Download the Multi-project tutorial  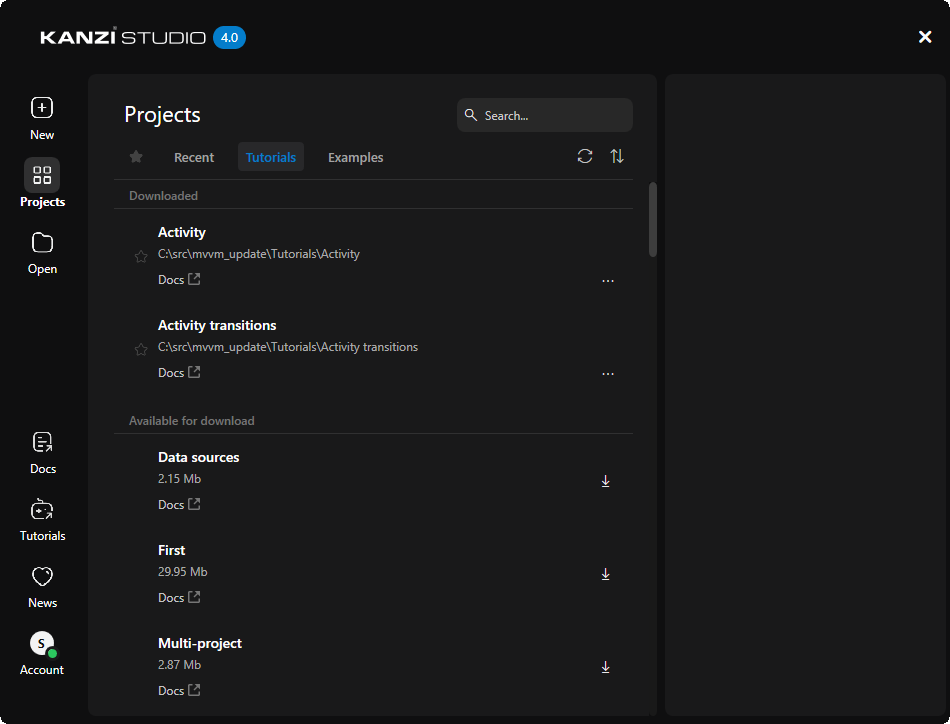(605, 667)
